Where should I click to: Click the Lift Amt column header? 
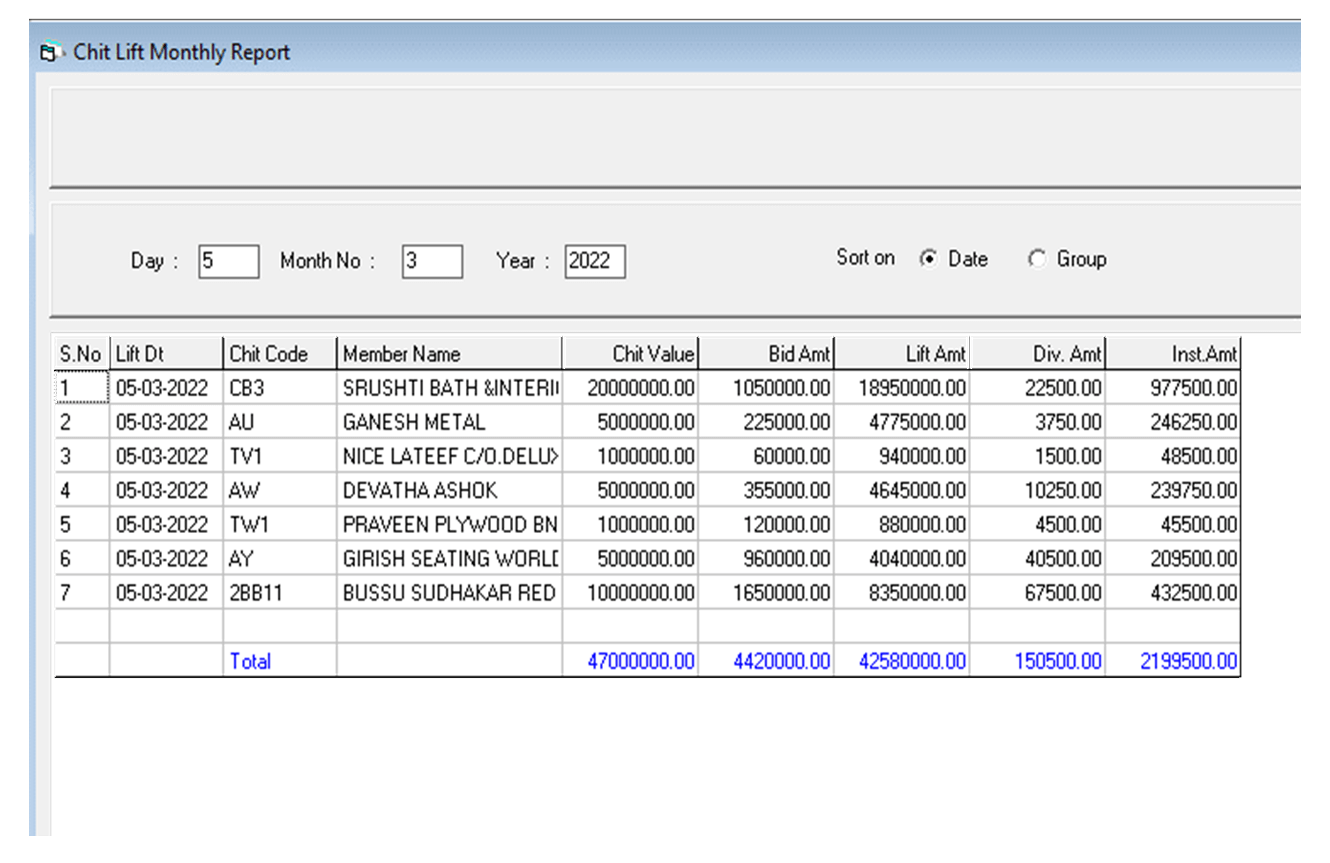(903, 353)
